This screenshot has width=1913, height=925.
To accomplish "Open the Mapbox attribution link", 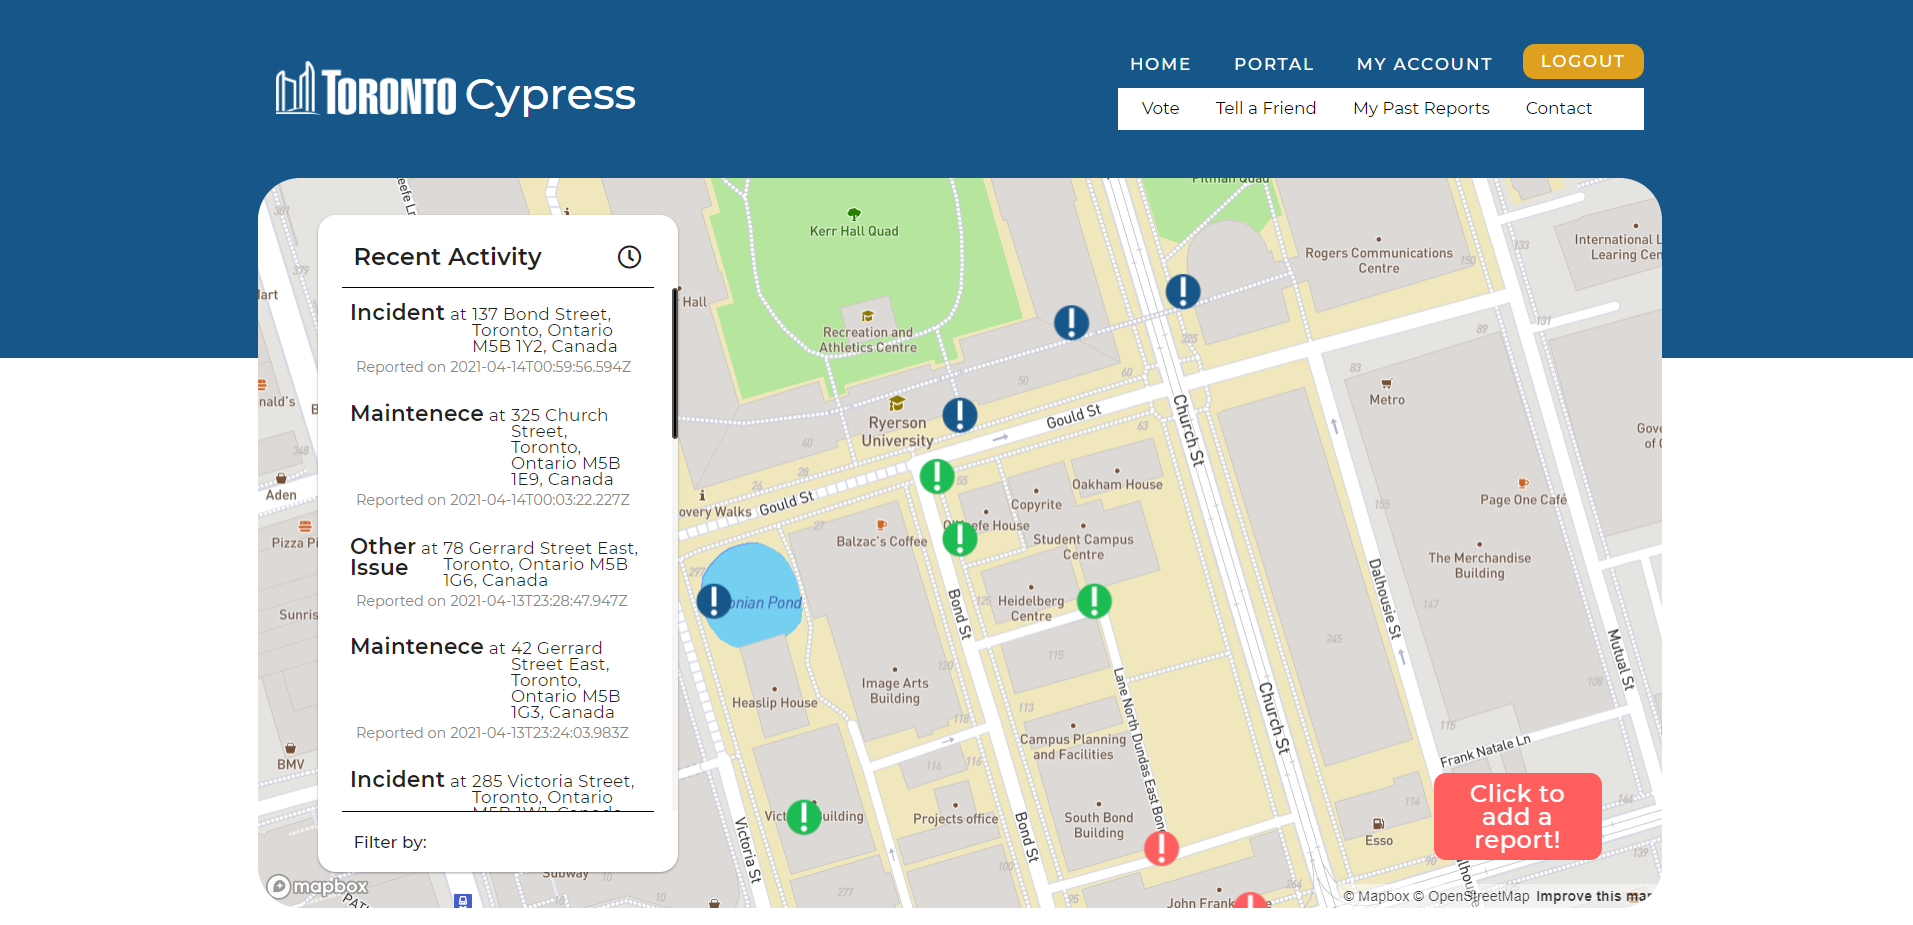I will (x=1376, y=896).
